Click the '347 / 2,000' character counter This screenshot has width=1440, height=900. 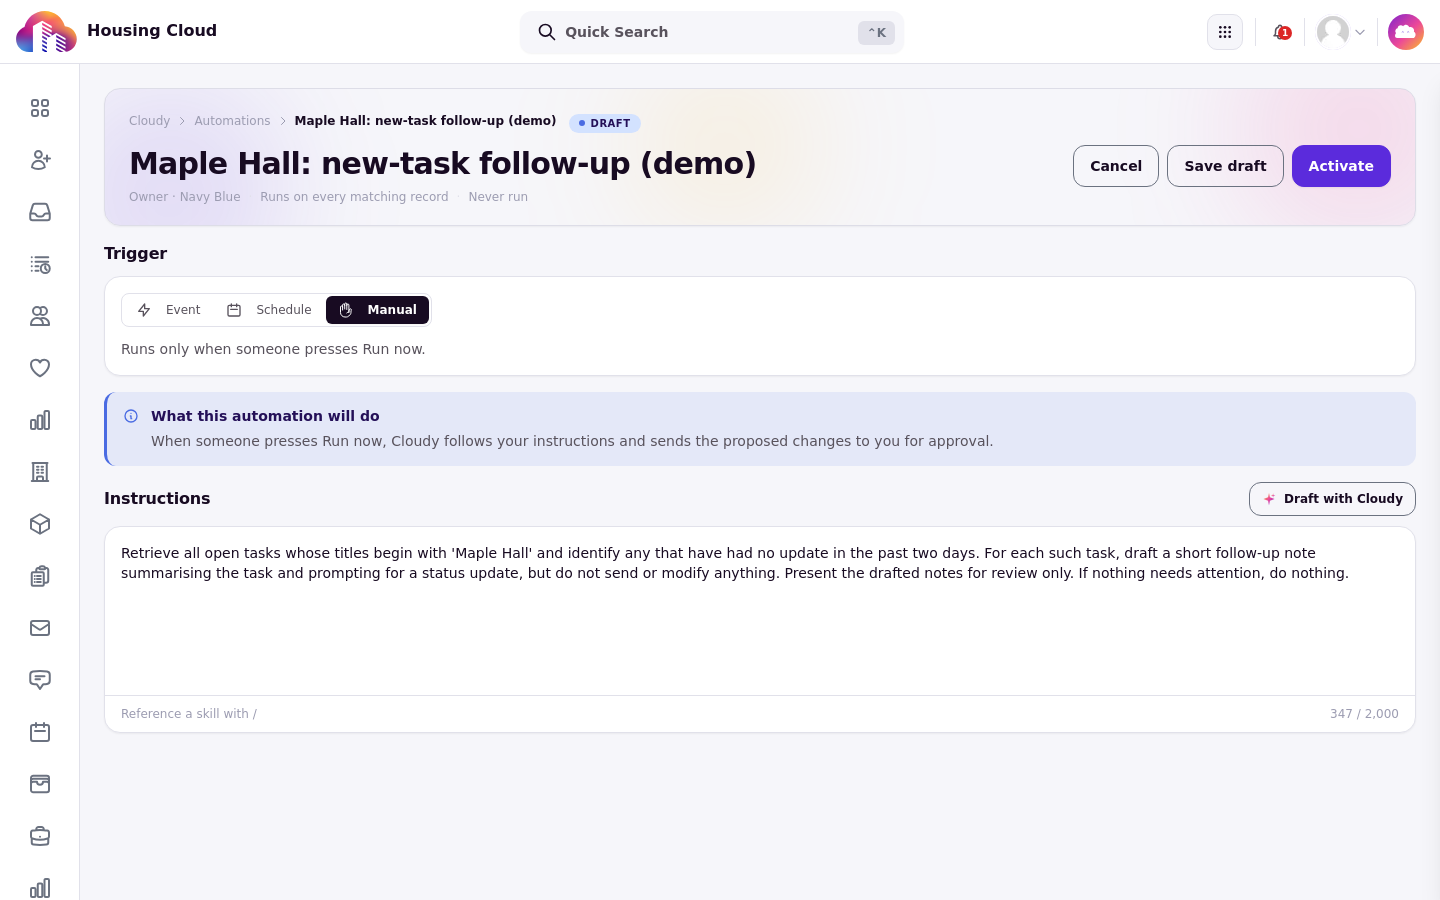(1364, 714)
